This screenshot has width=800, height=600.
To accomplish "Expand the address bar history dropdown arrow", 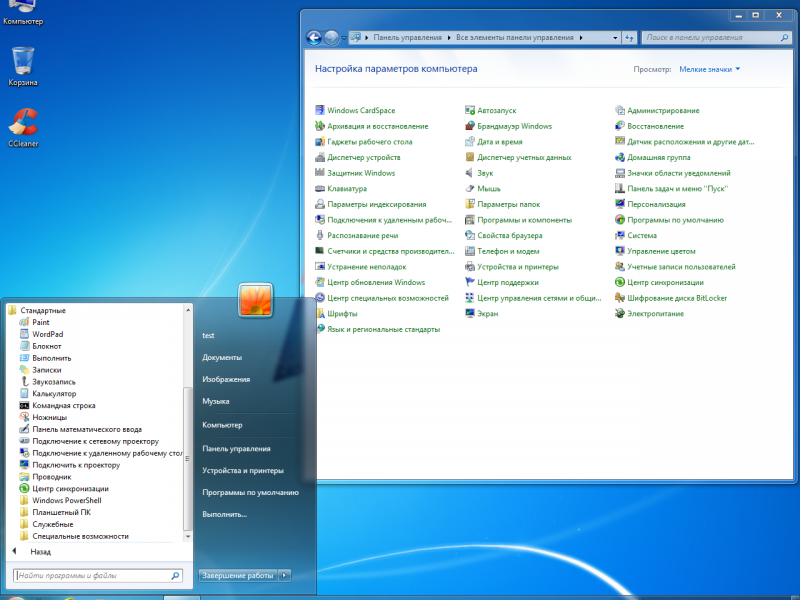I will (x=615, y=38).
